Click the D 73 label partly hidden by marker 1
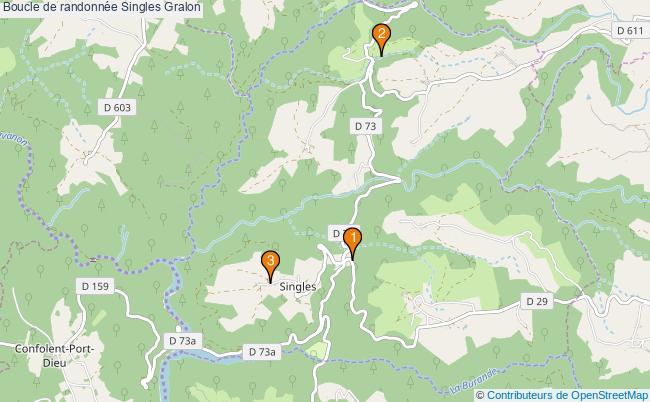This screenshot has height=402, width=650. click(x=337, y=234)
